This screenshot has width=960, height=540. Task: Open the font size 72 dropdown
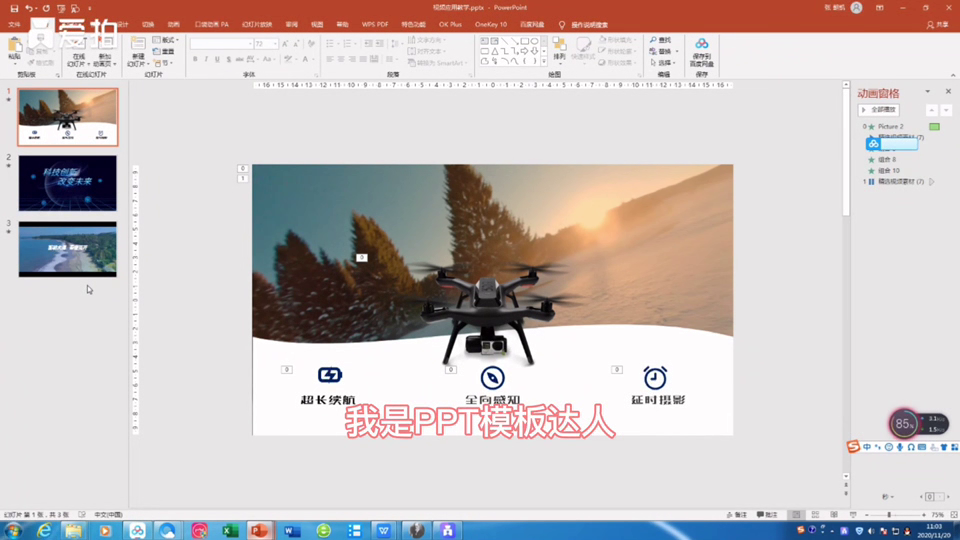[275, 44]
